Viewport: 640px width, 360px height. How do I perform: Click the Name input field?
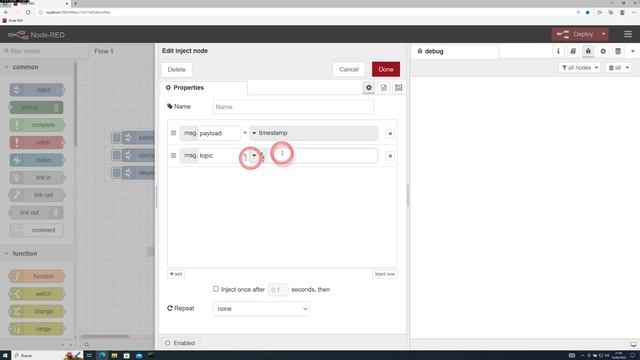[x=293, y=107]
